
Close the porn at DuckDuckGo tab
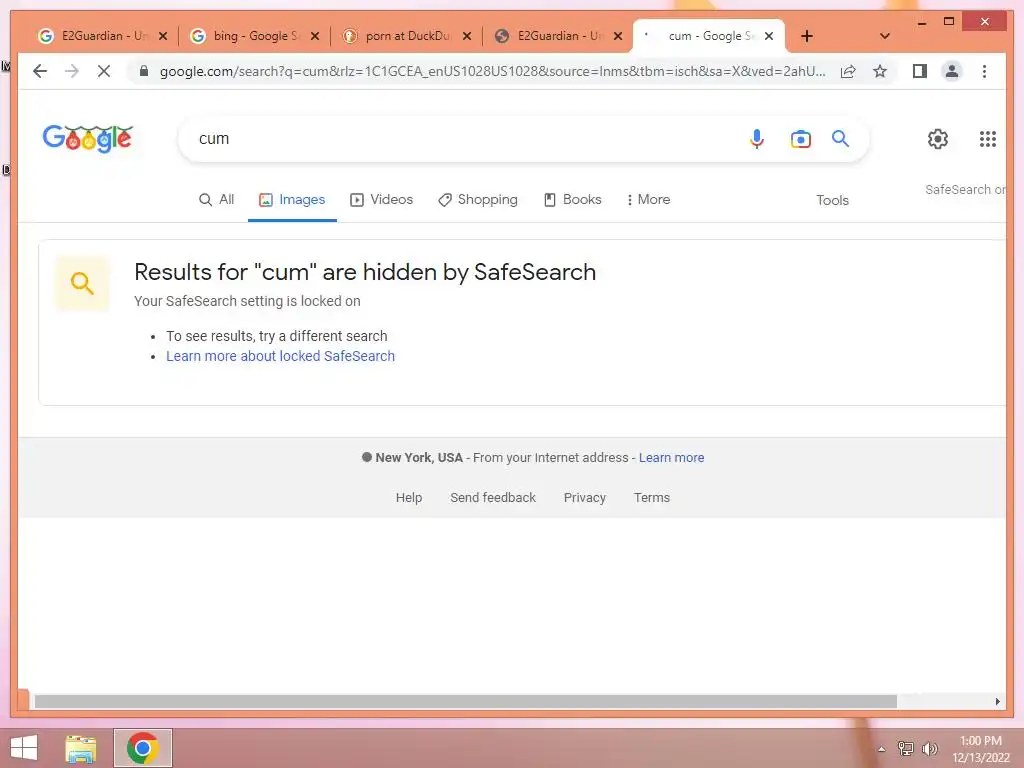point(467,36)
